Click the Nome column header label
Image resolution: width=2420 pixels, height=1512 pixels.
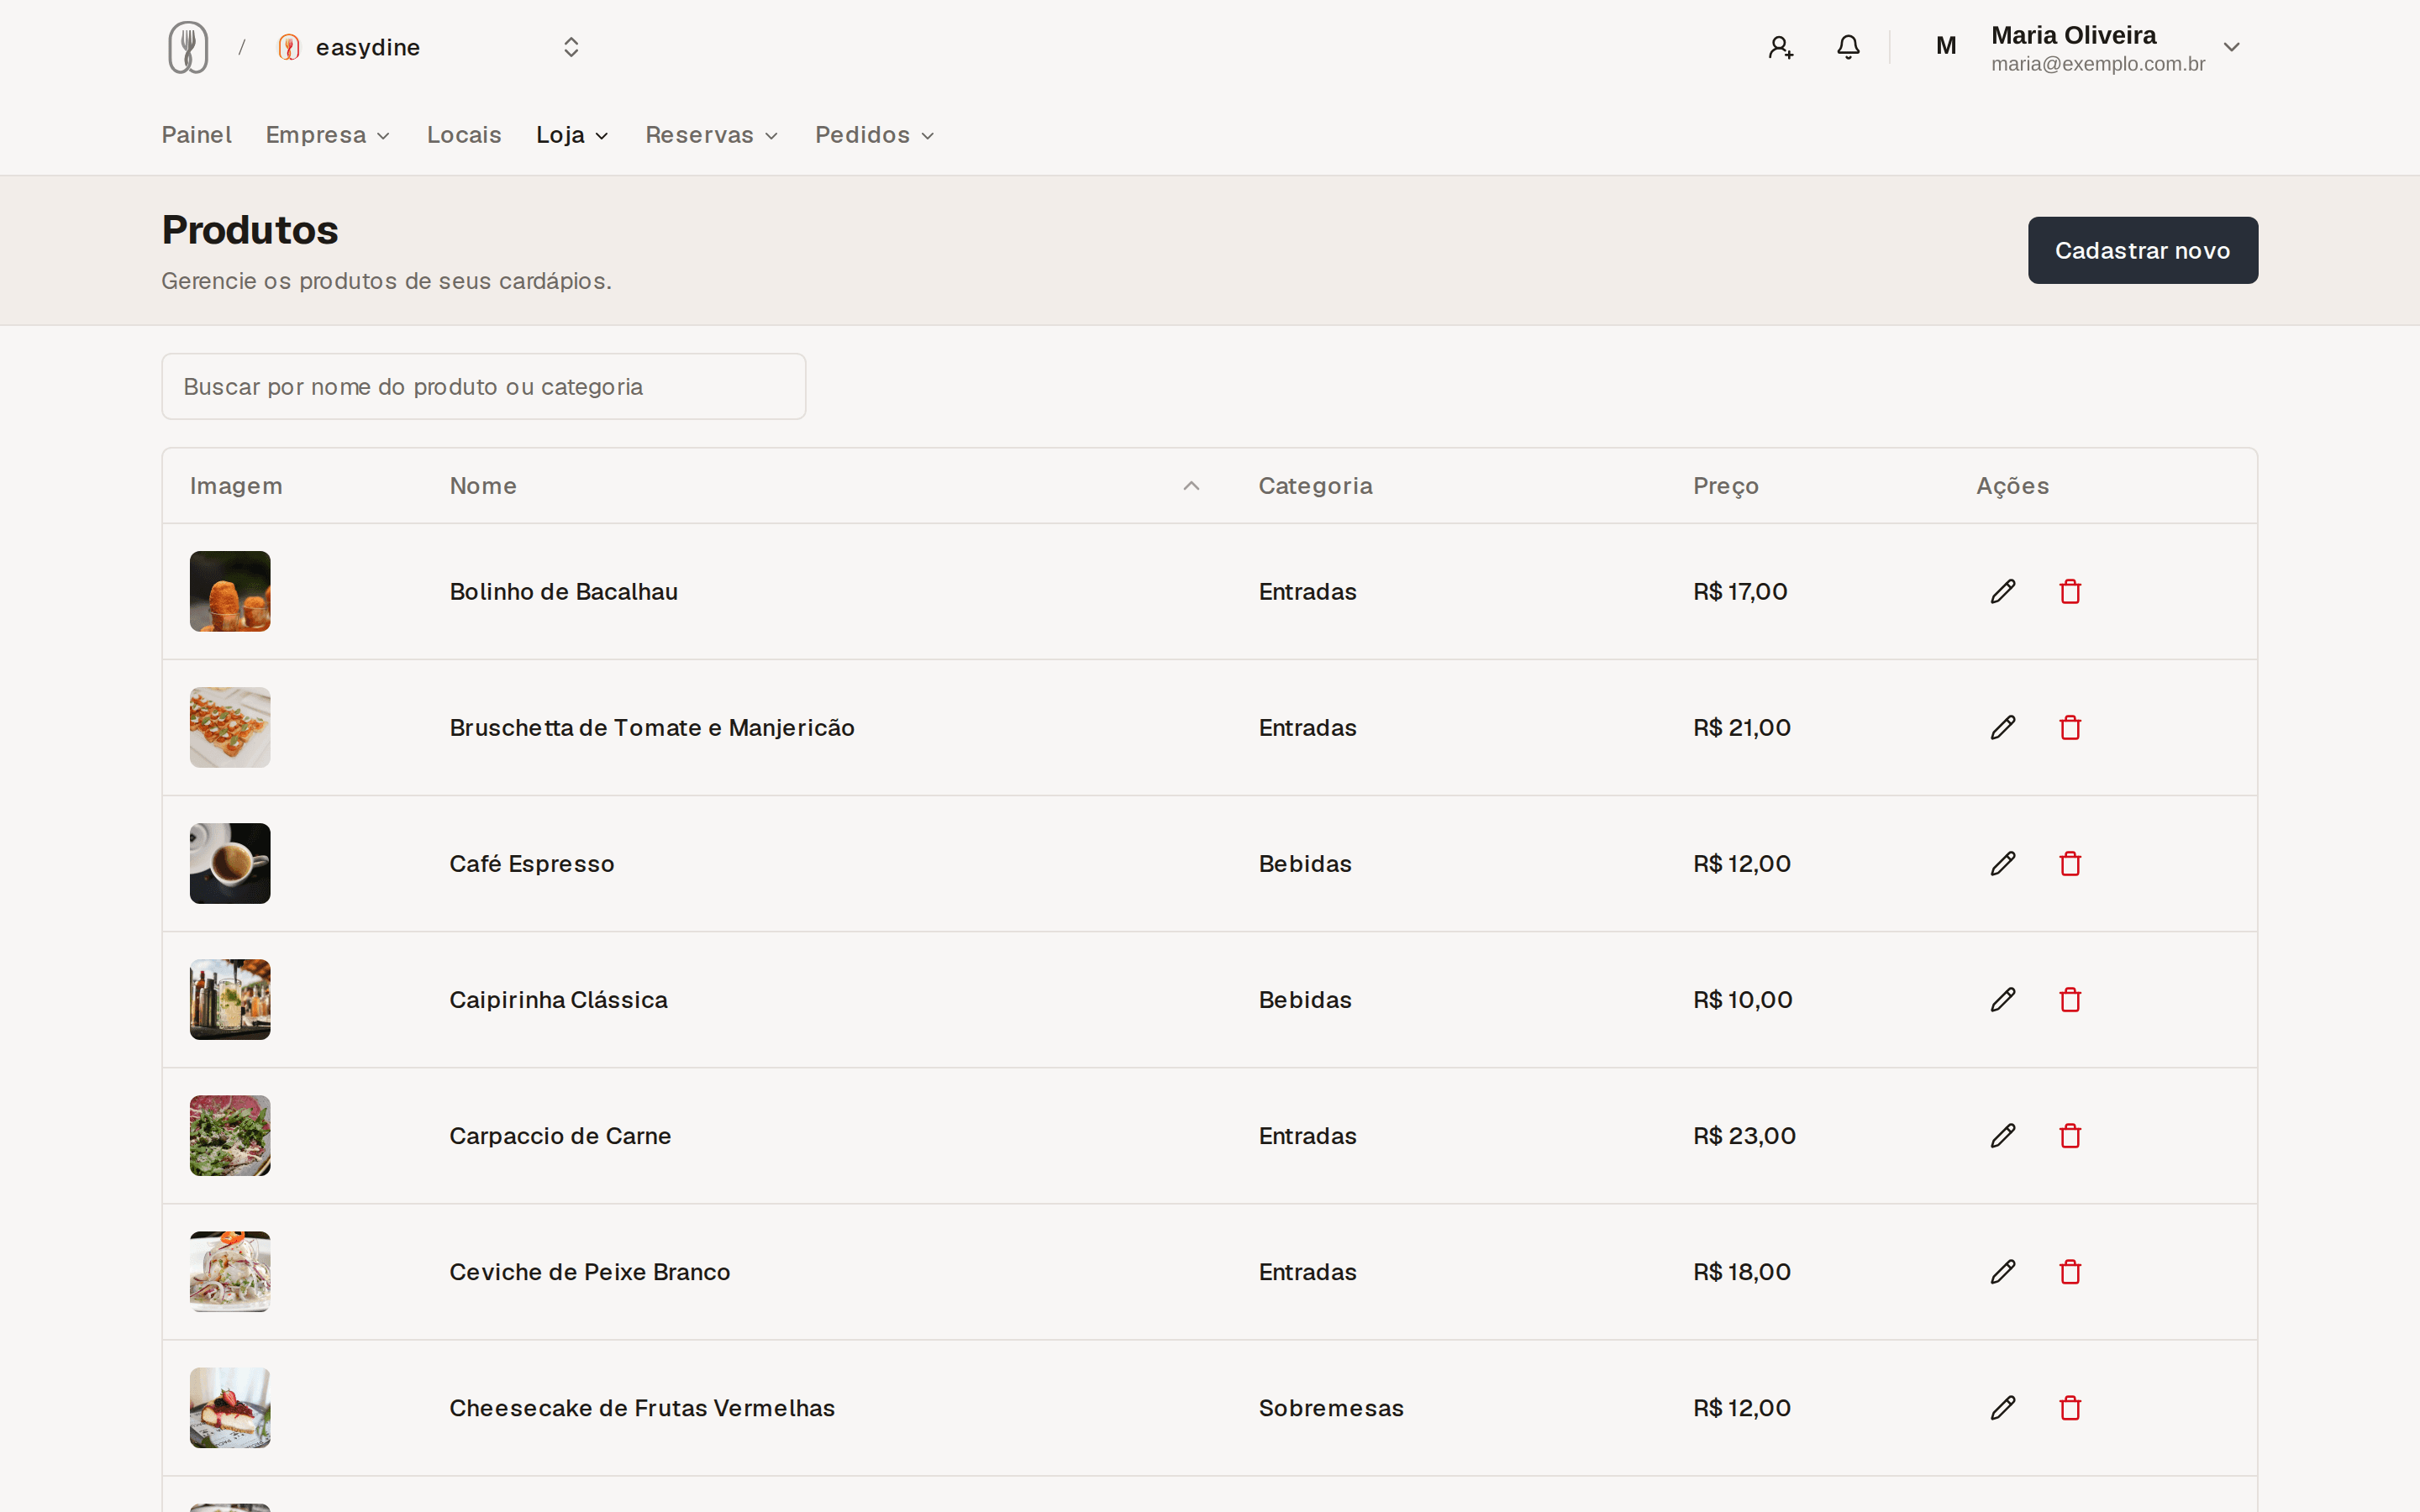[483, 486]
